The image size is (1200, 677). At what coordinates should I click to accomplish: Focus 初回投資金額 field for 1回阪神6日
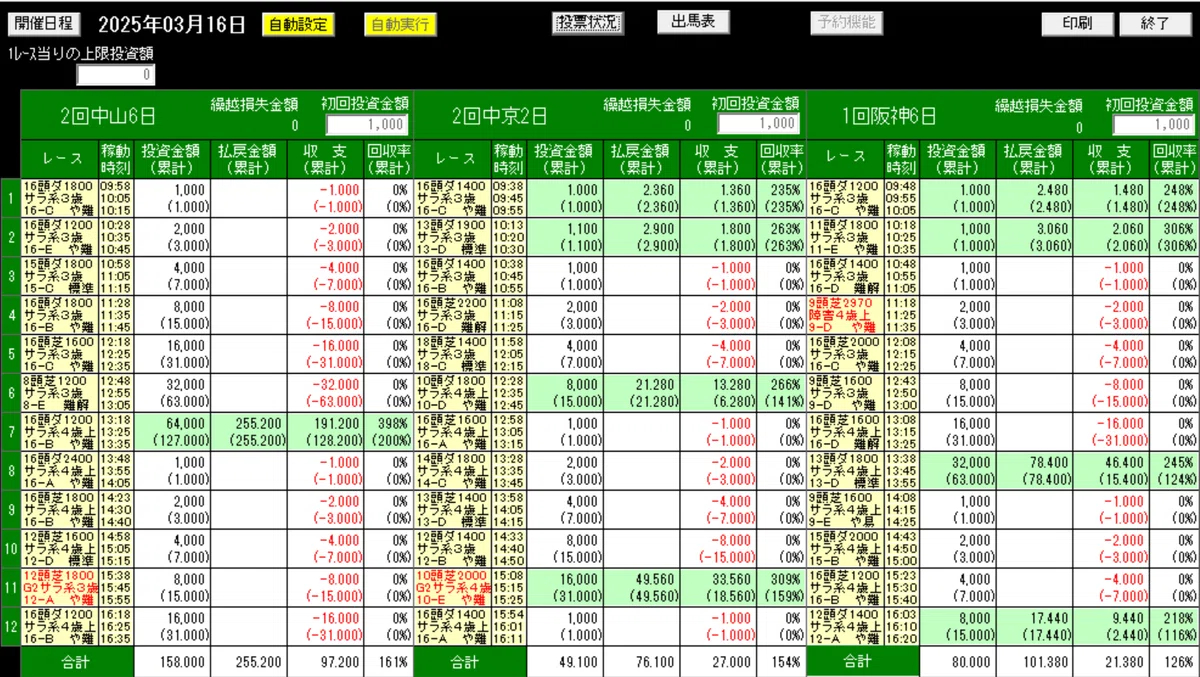[x=1154, y=124]
